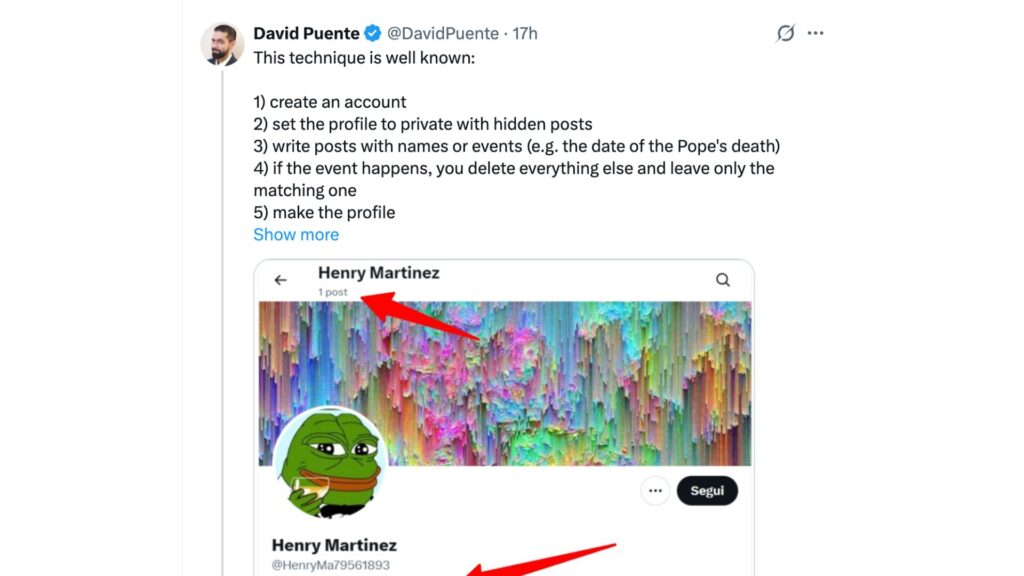Open the Grok analysis icon on the tweet

[x=786, y=33]
